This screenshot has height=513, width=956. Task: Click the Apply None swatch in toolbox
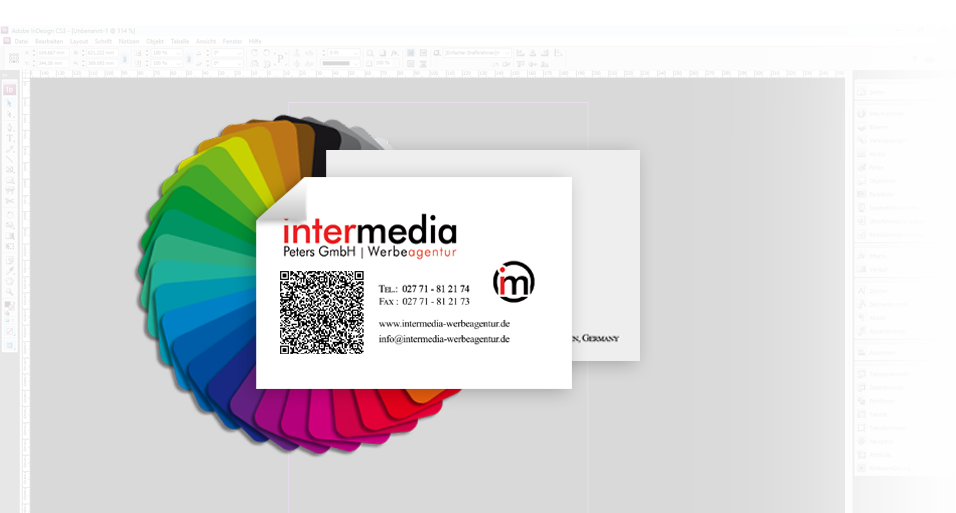10,332
